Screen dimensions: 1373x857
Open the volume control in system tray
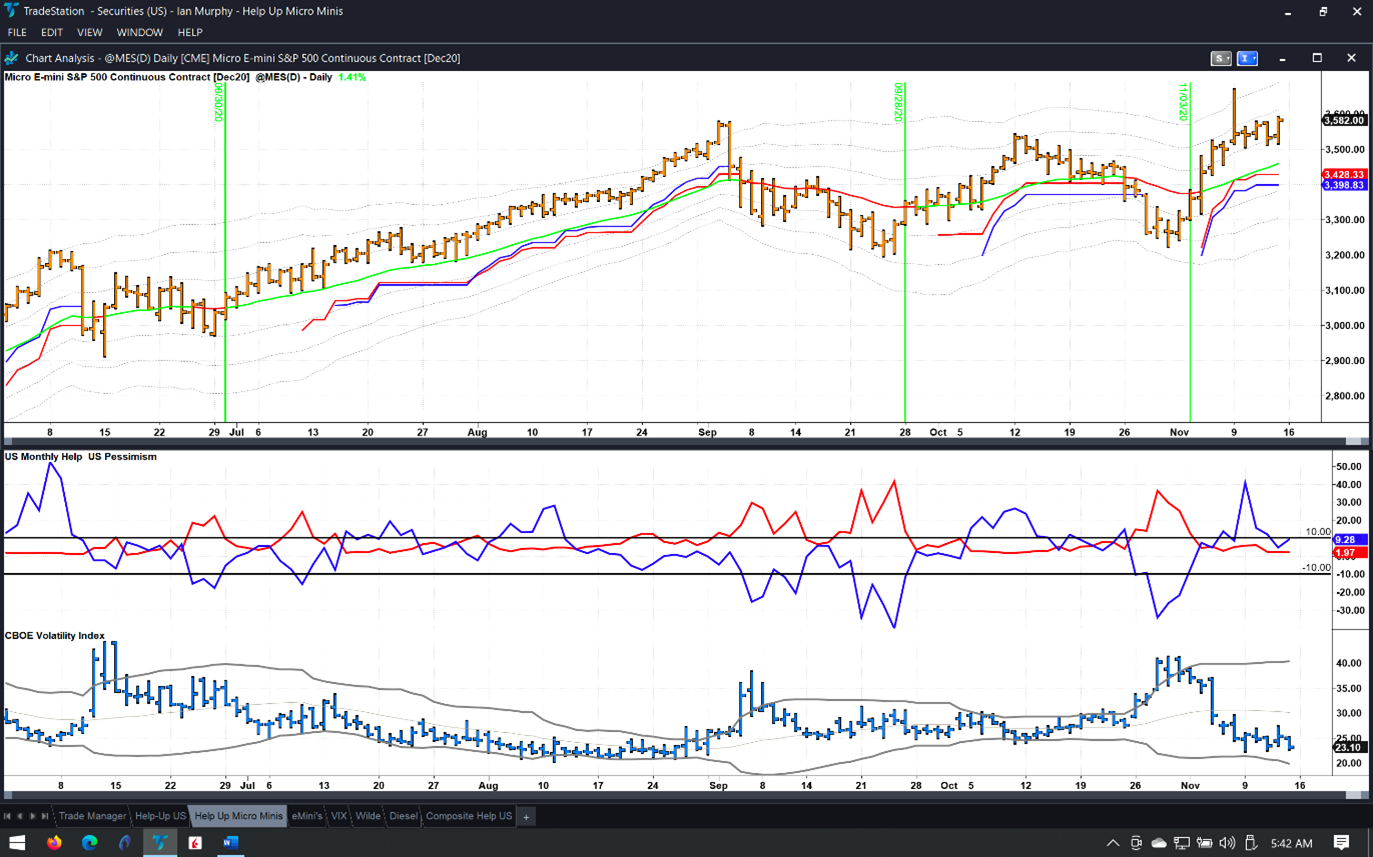[1227, 843]
